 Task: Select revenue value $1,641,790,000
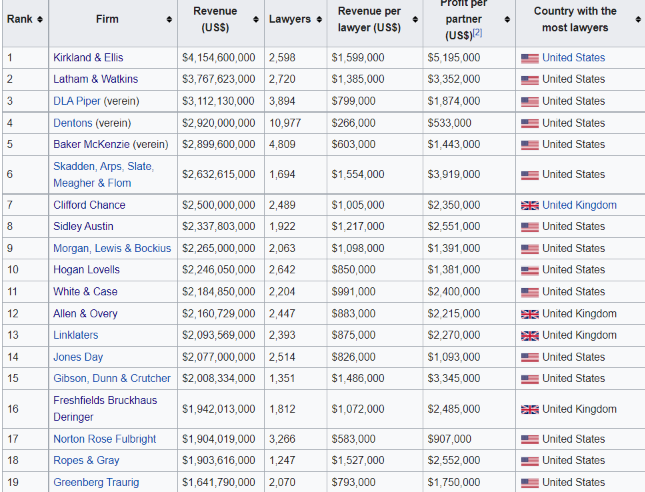218,482
